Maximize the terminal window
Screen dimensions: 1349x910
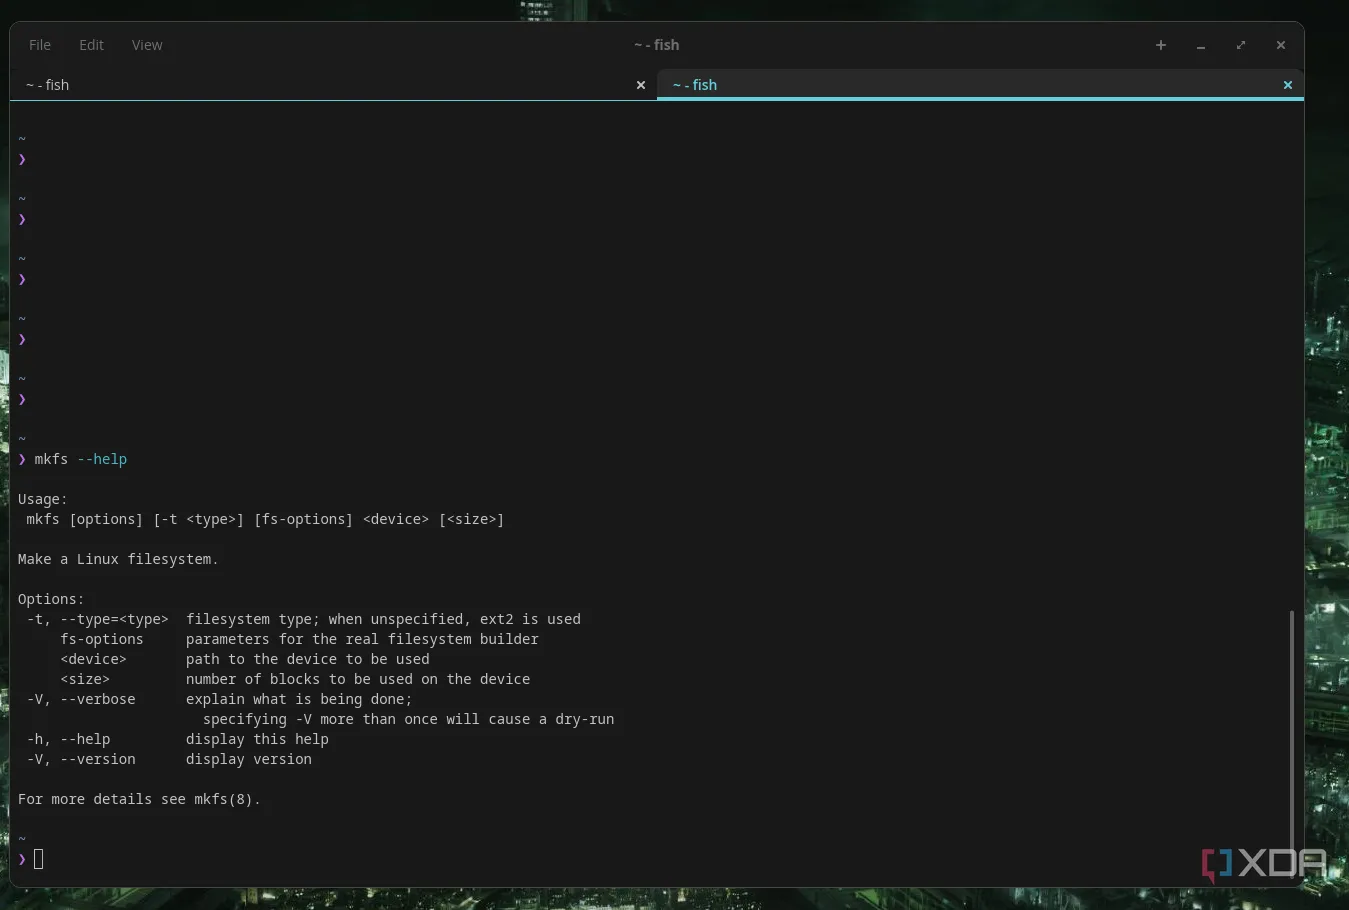pos(1241,45)
